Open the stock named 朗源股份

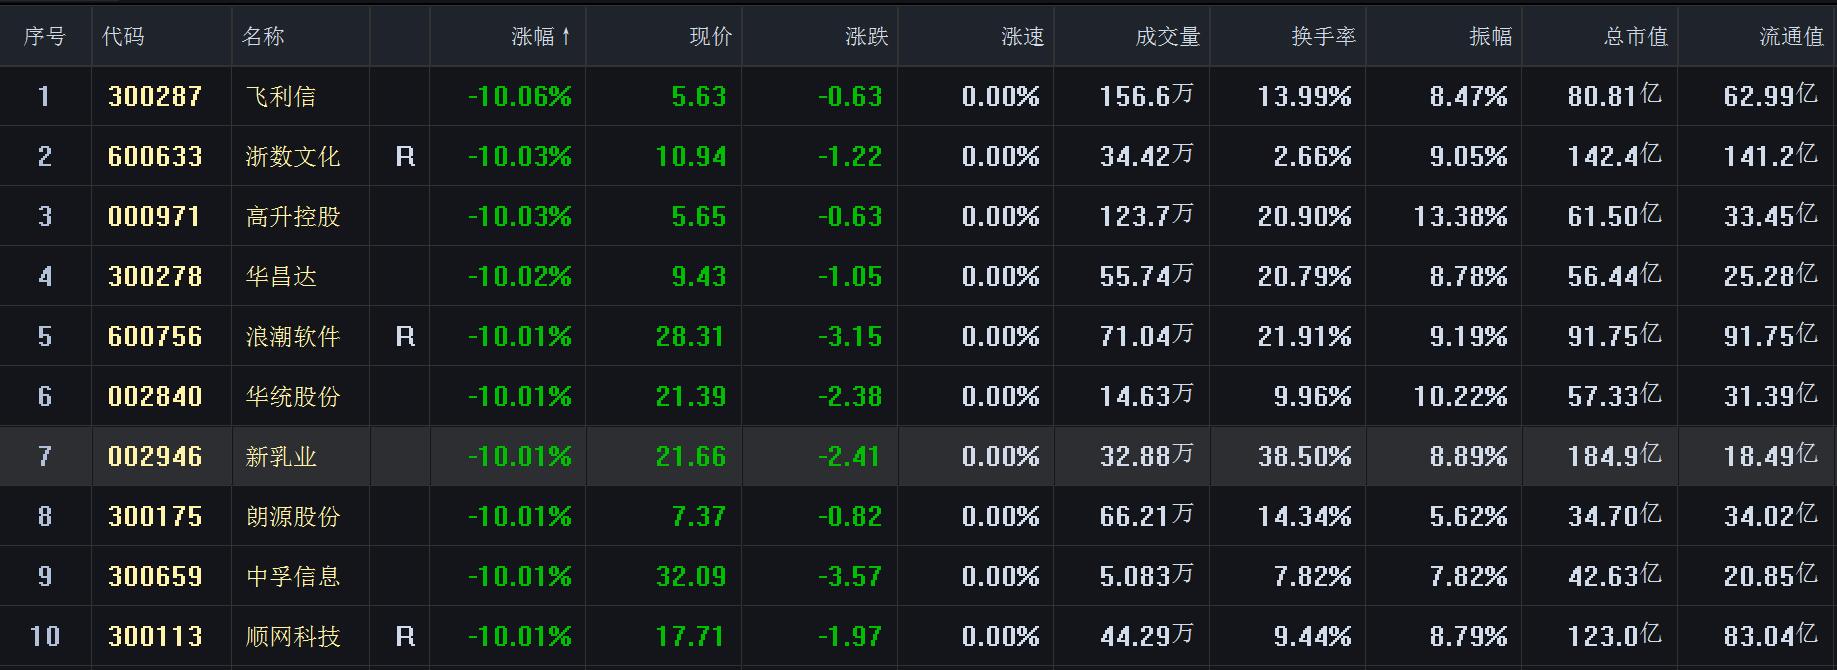pyautogui.click(x=293, y=517)
